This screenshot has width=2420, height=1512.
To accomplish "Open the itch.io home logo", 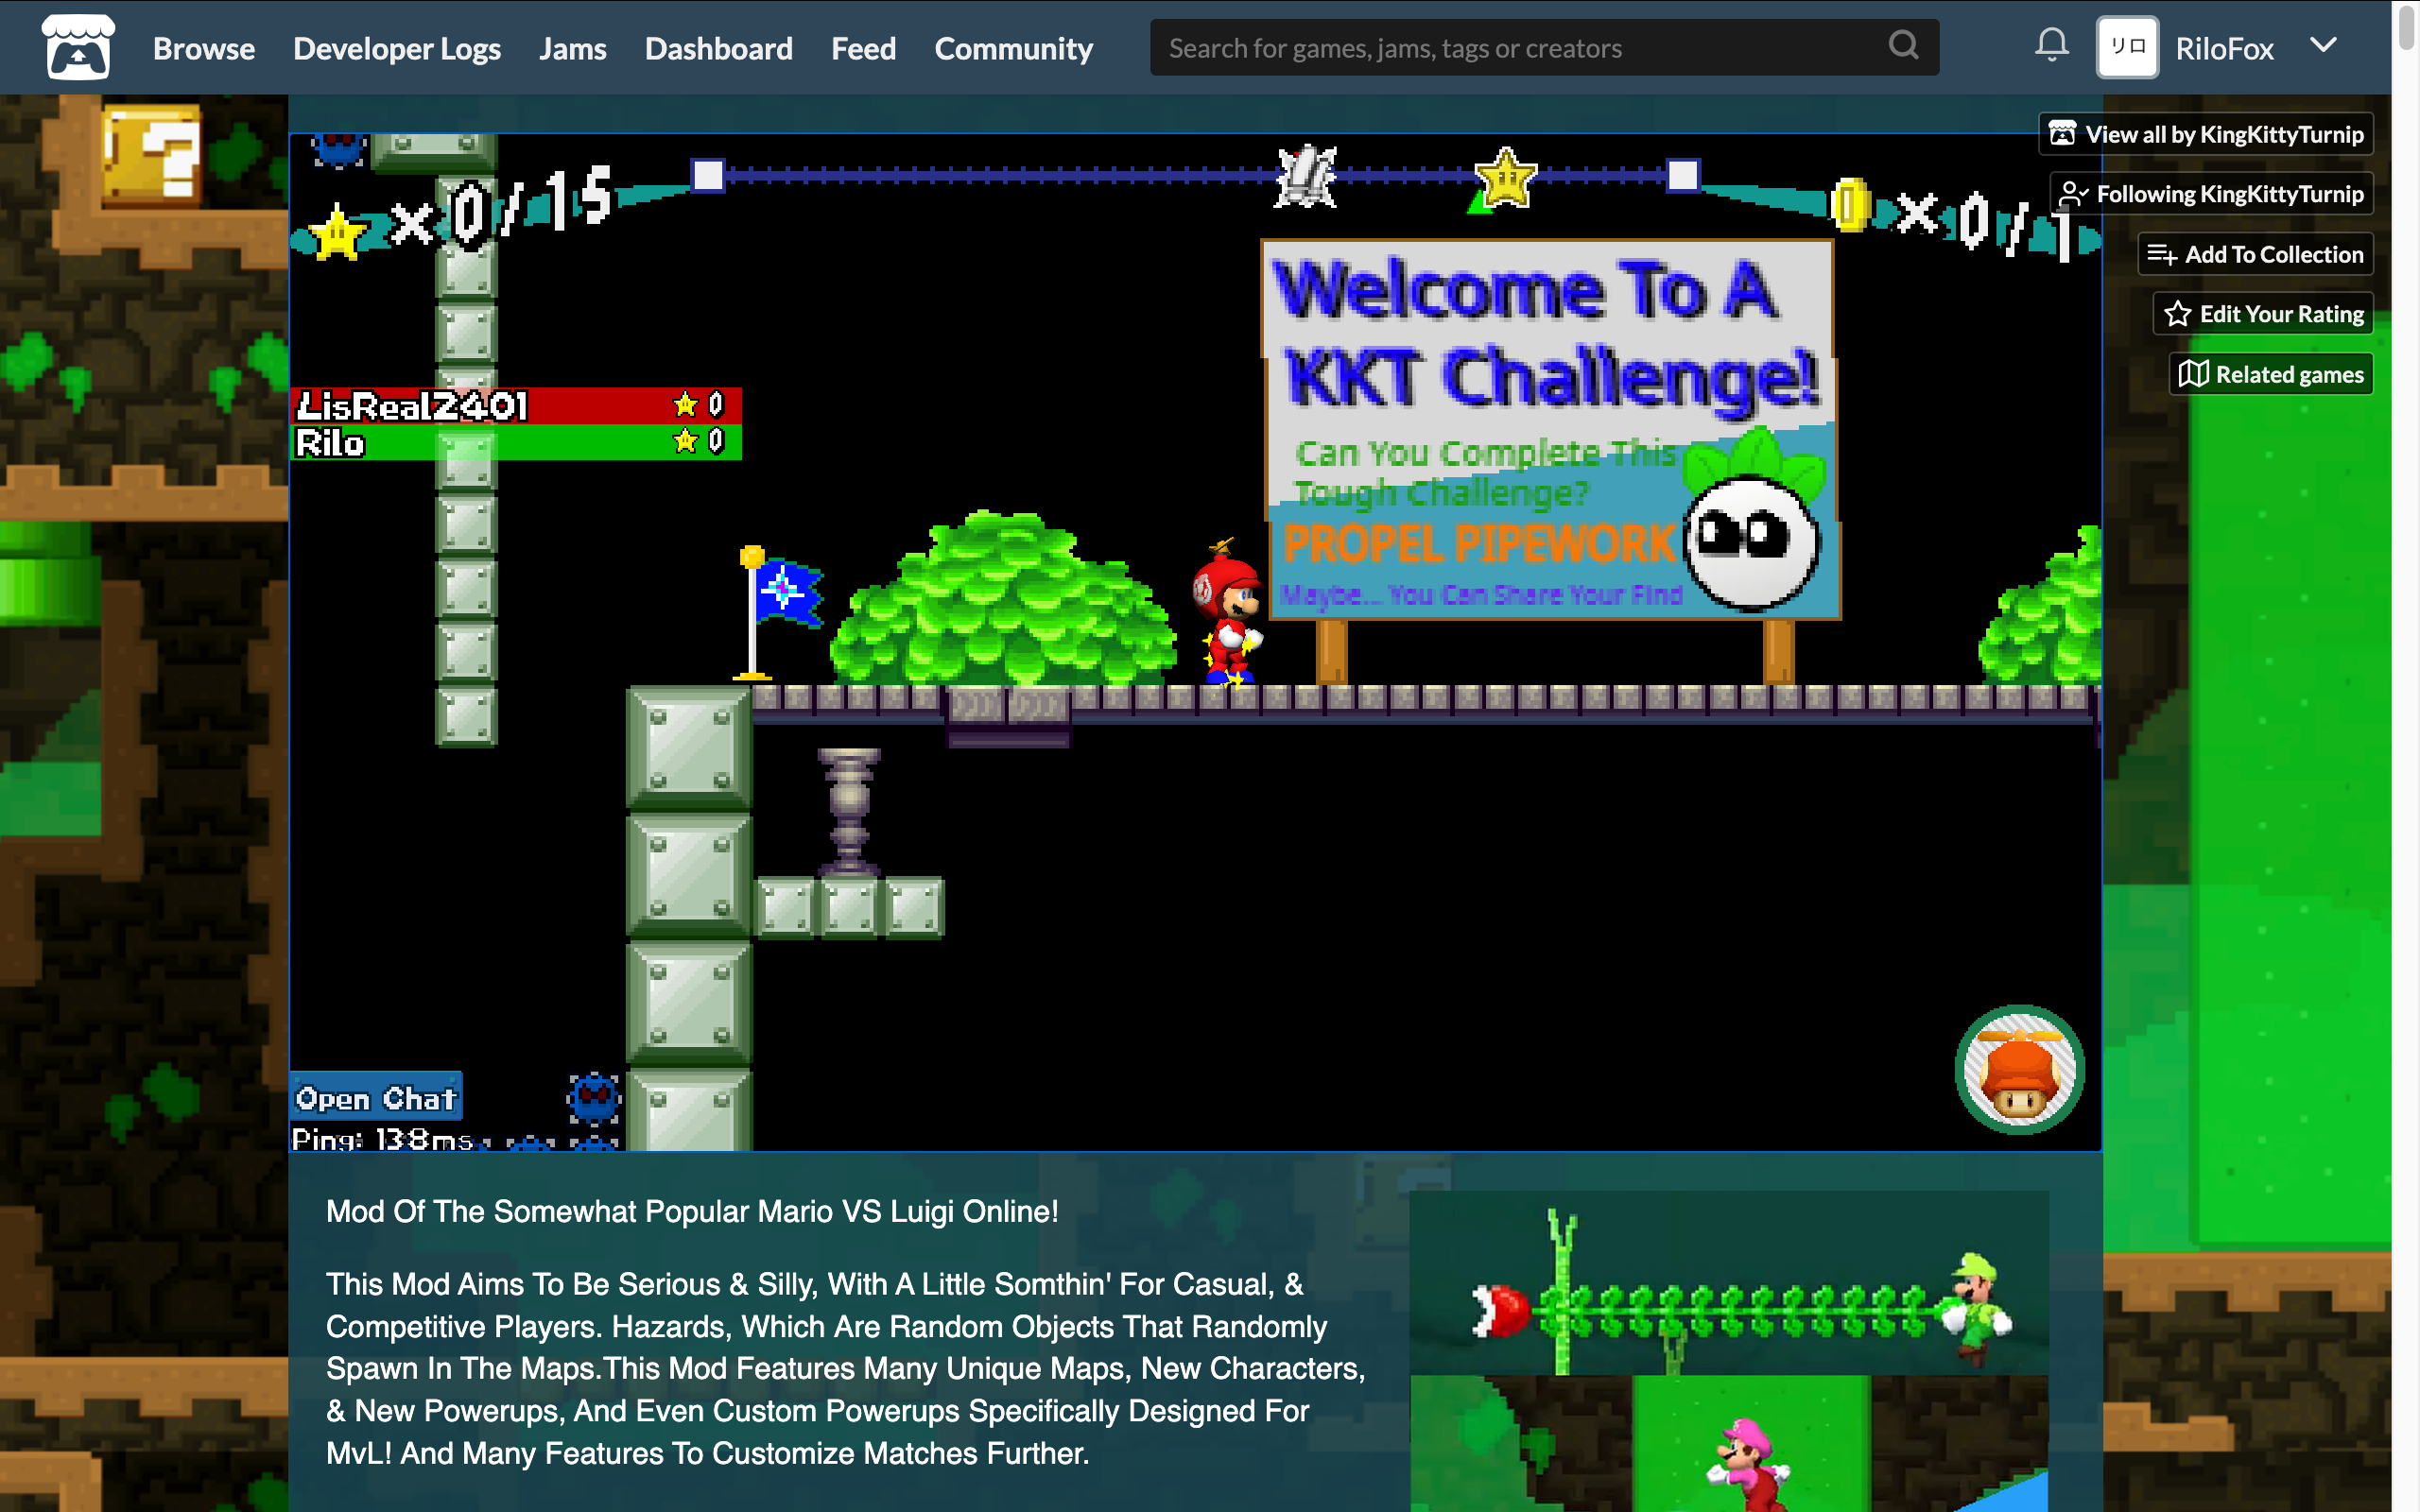I will [77, 47].
